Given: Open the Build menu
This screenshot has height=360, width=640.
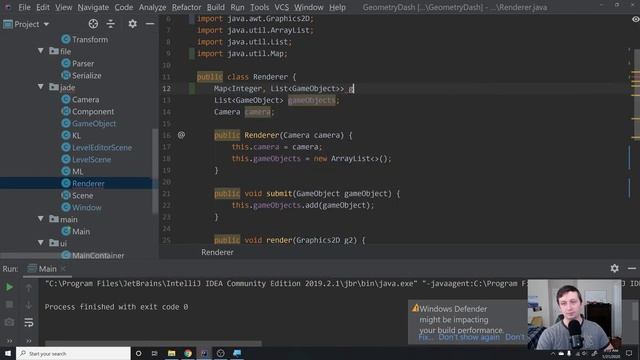Looking at the screenshot, I should click(216, 7).
